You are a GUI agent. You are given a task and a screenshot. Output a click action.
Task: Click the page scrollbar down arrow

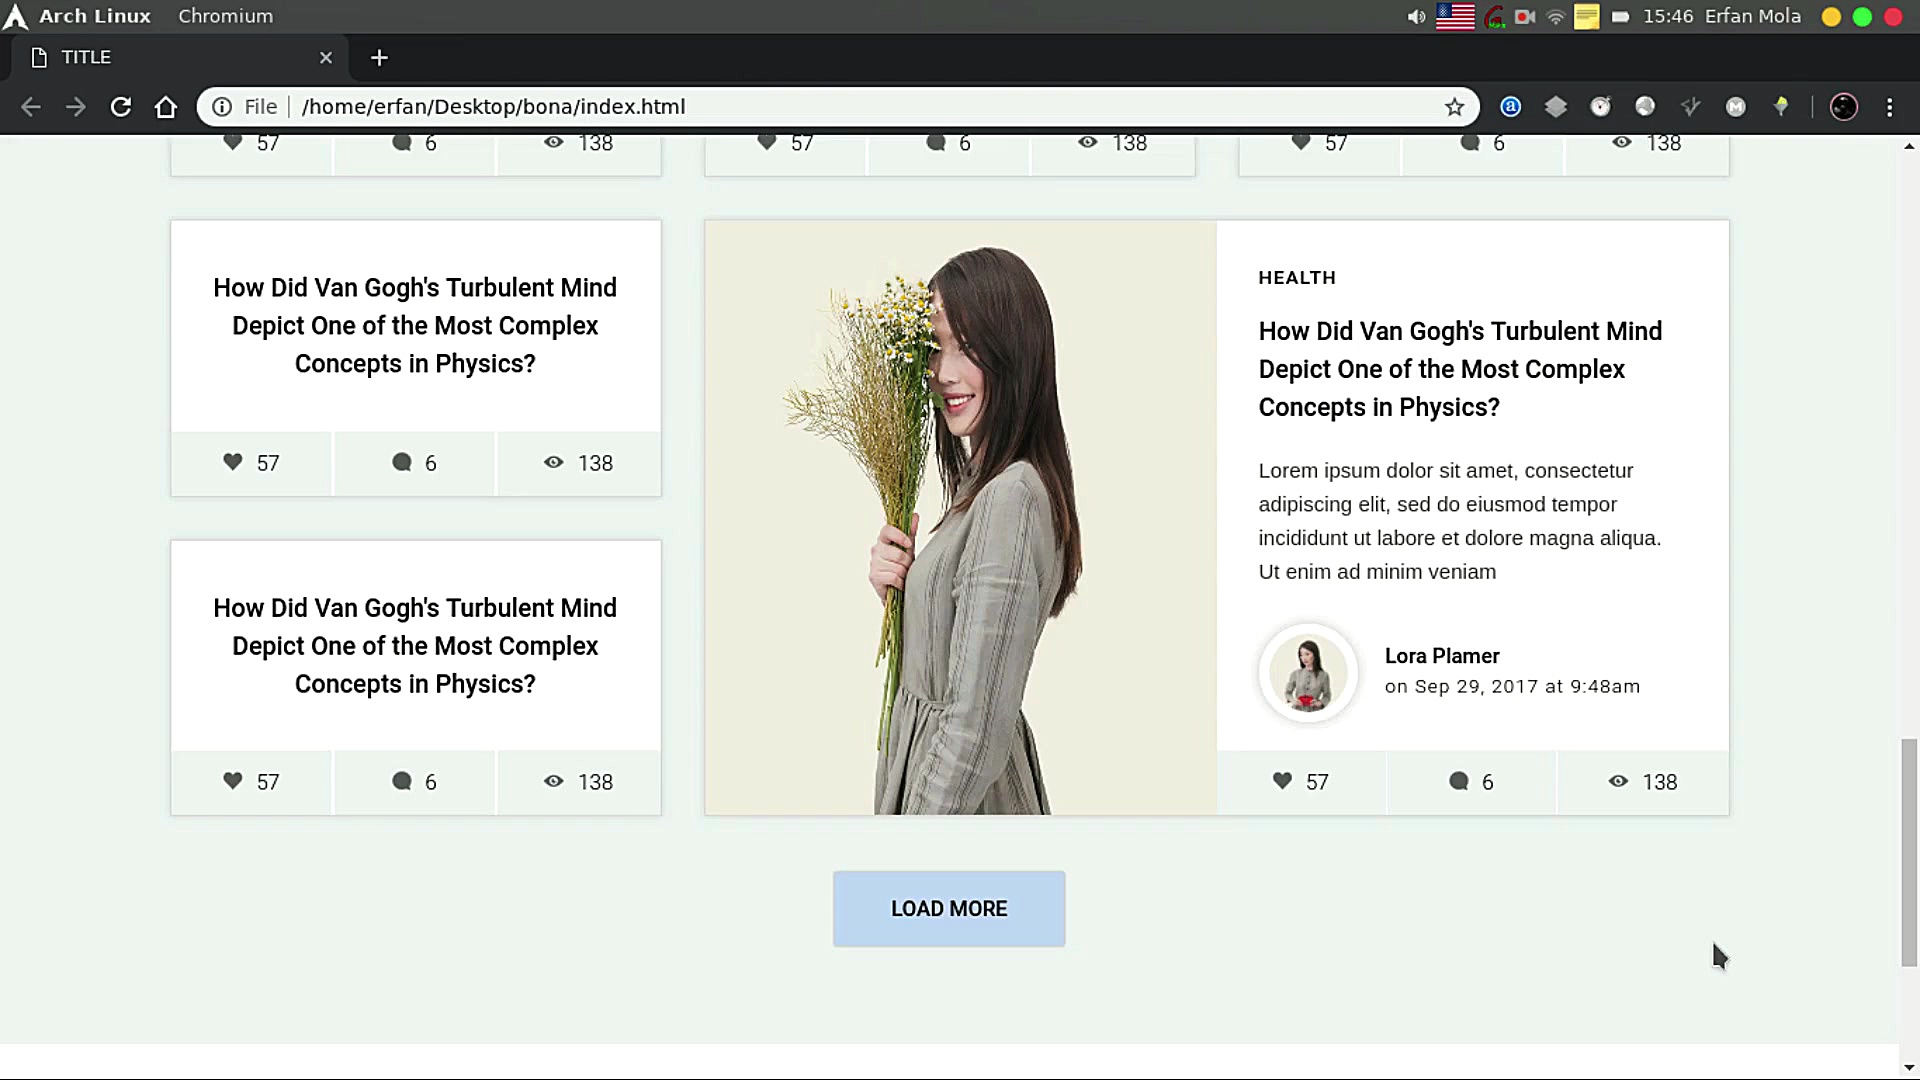tap(1908, 1067)
